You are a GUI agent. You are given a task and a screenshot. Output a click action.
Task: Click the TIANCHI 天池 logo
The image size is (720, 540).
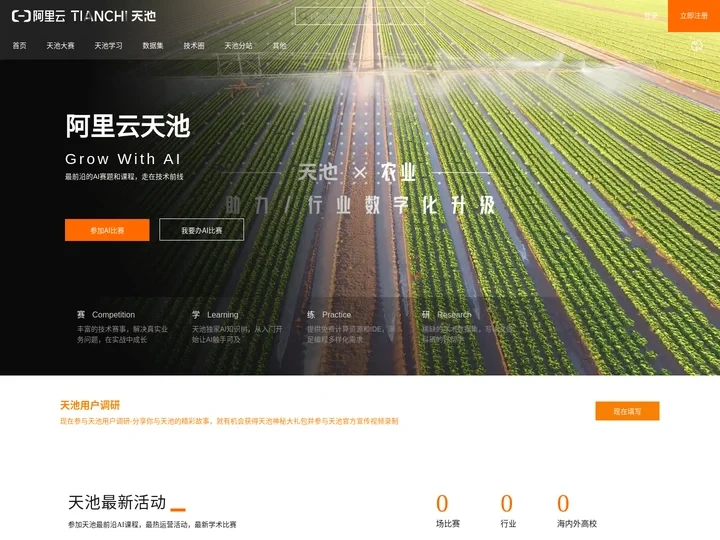click(x=114, y=16)
